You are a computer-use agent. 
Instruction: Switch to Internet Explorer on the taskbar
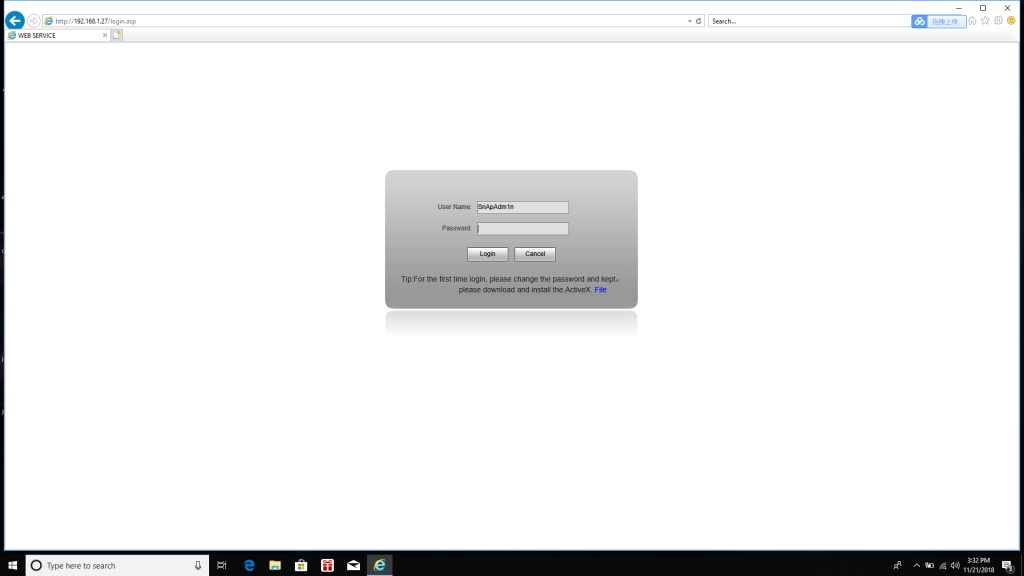point(379,566)
